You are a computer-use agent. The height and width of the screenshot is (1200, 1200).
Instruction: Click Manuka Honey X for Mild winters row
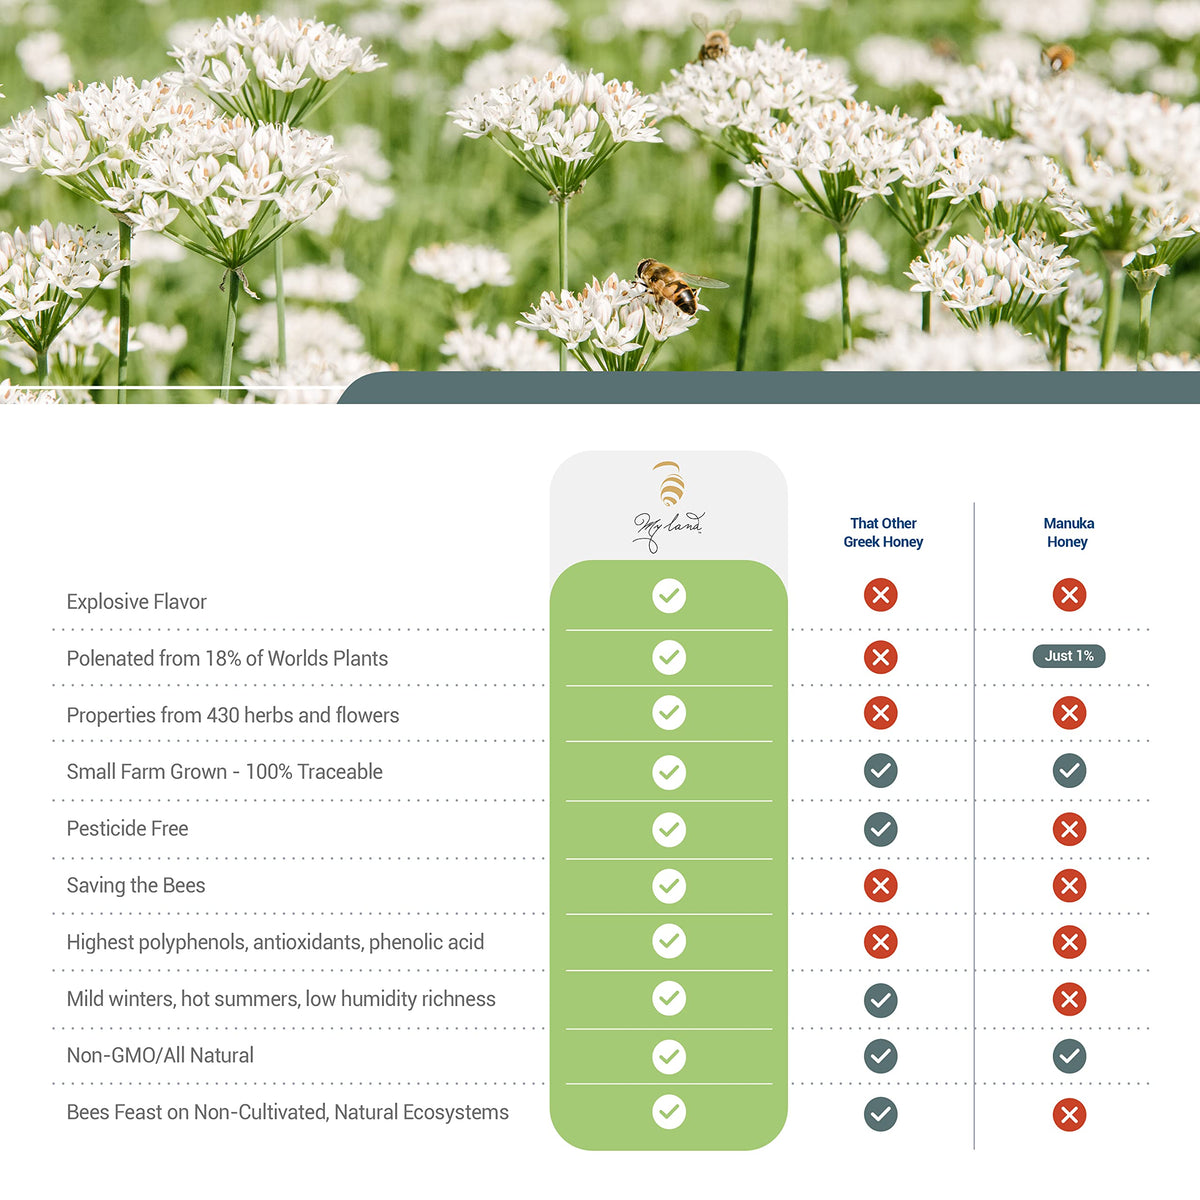point(1069,999)
